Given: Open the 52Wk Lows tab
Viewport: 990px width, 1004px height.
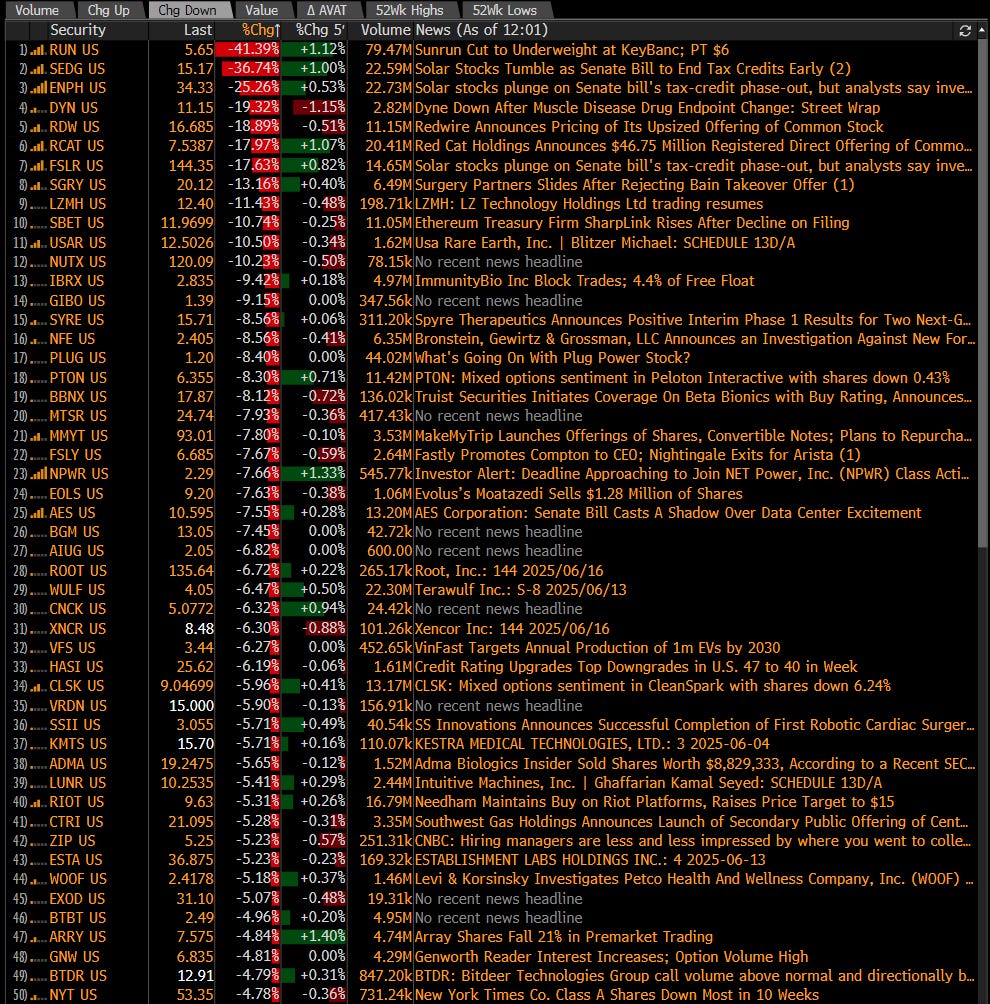Looking at the screenshot, I should click(x=505, y=10).
